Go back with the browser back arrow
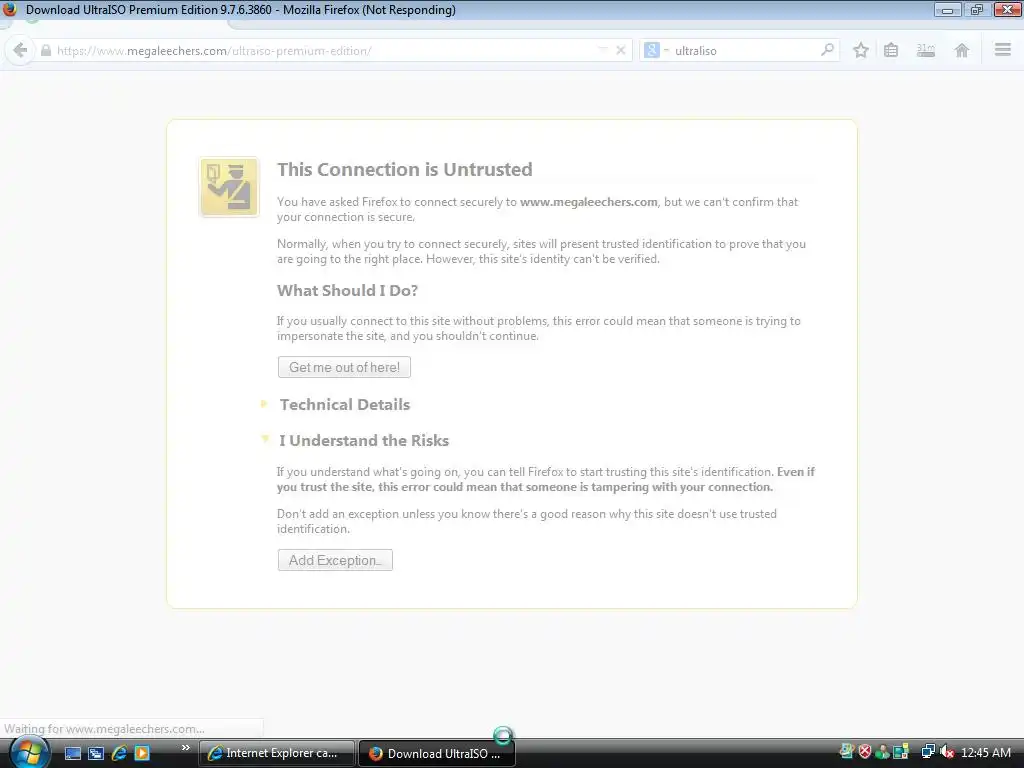This screenshot has height=768, width=1024. coord(20,50)
